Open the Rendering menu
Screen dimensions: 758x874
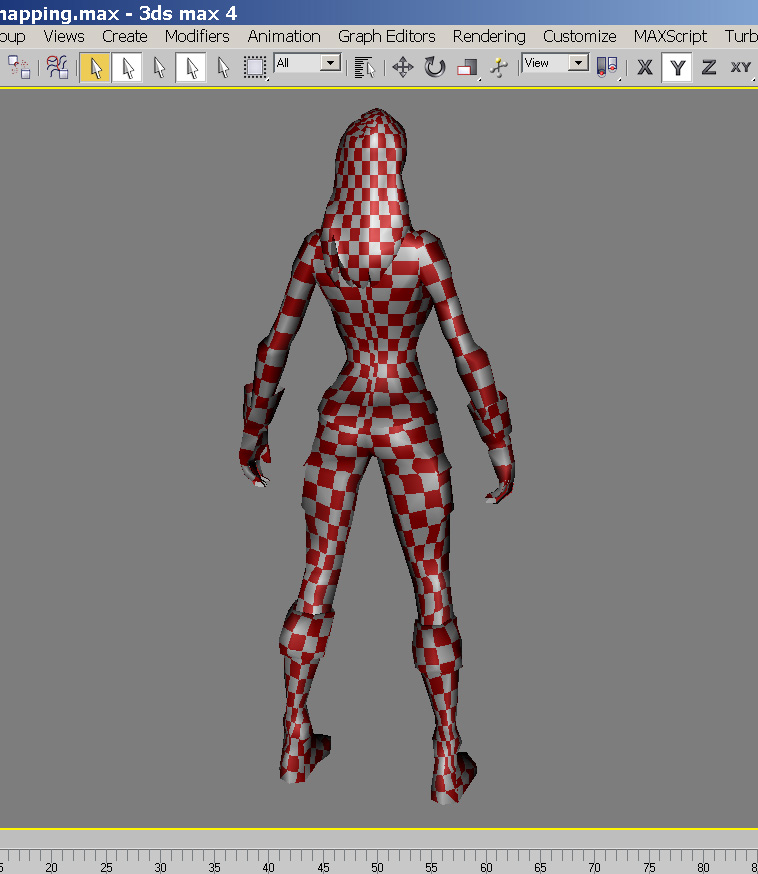tap(488, 36)
